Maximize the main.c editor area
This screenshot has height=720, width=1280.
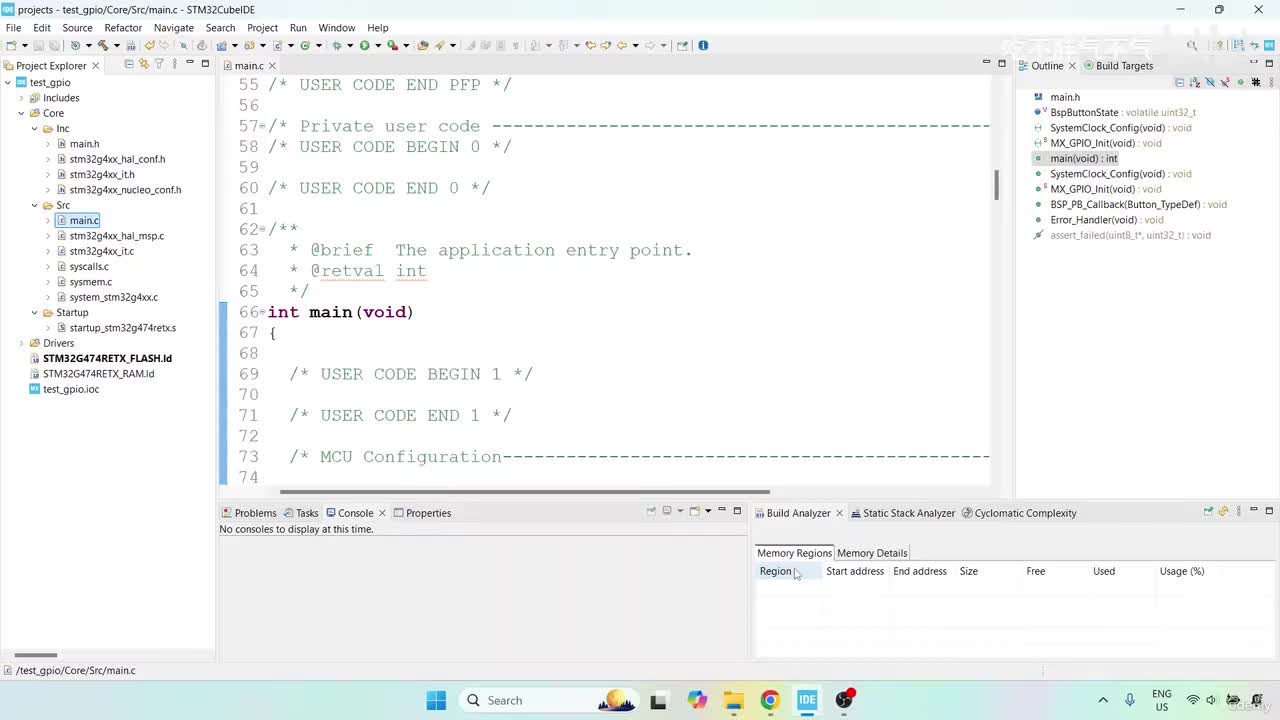pos(1002,63)
